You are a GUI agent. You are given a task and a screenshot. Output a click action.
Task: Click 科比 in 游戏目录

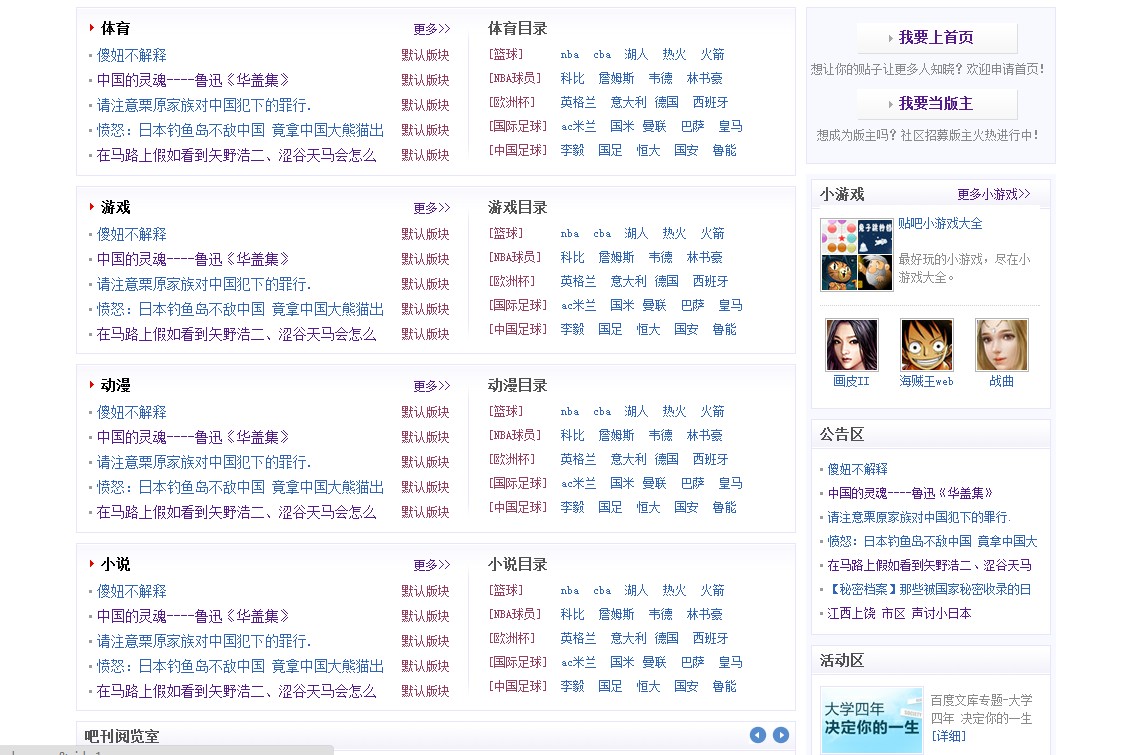click(572, 258)
